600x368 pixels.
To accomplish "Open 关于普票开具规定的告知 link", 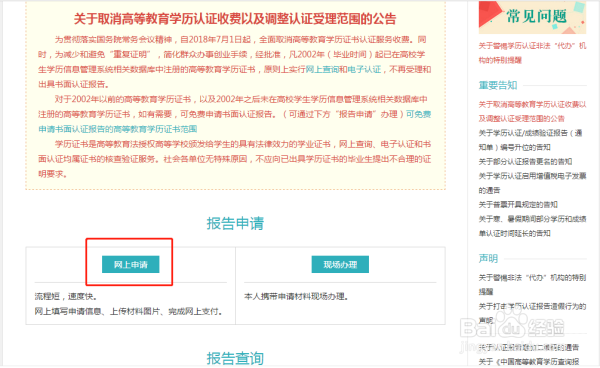I will pyautogui.click(x=518, y=205).
